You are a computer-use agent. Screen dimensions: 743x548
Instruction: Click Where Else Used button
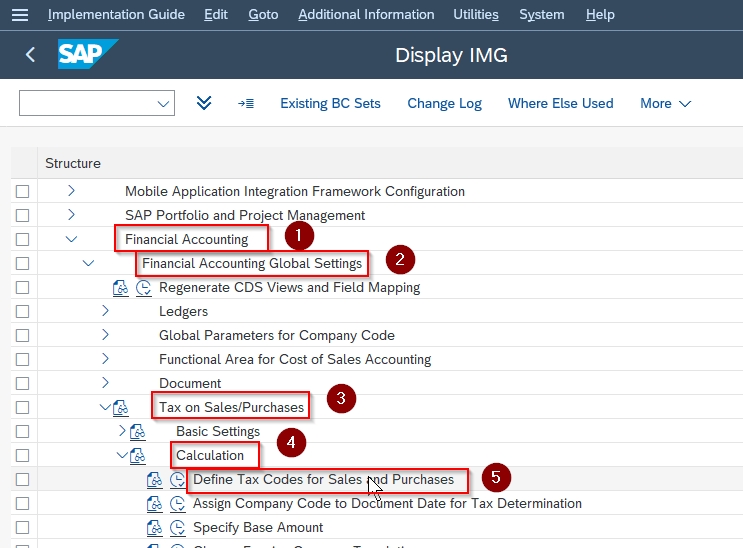point(561,103)
